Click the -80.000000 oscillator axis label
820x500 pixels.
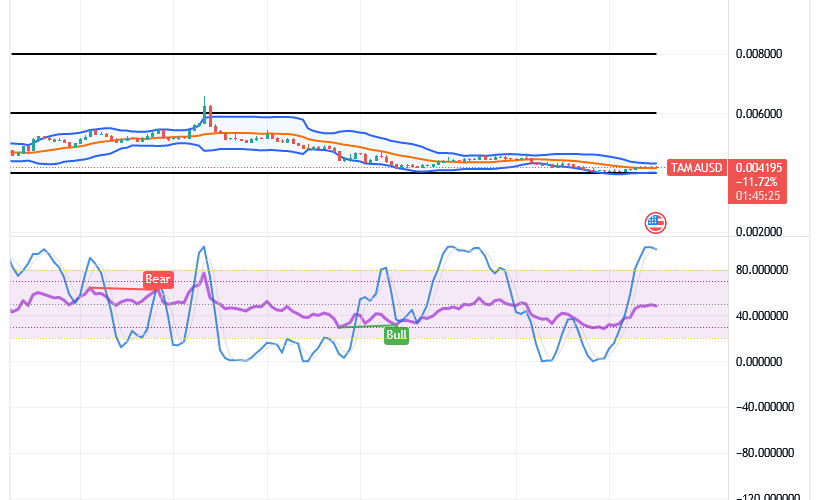[x=765, y=453]
